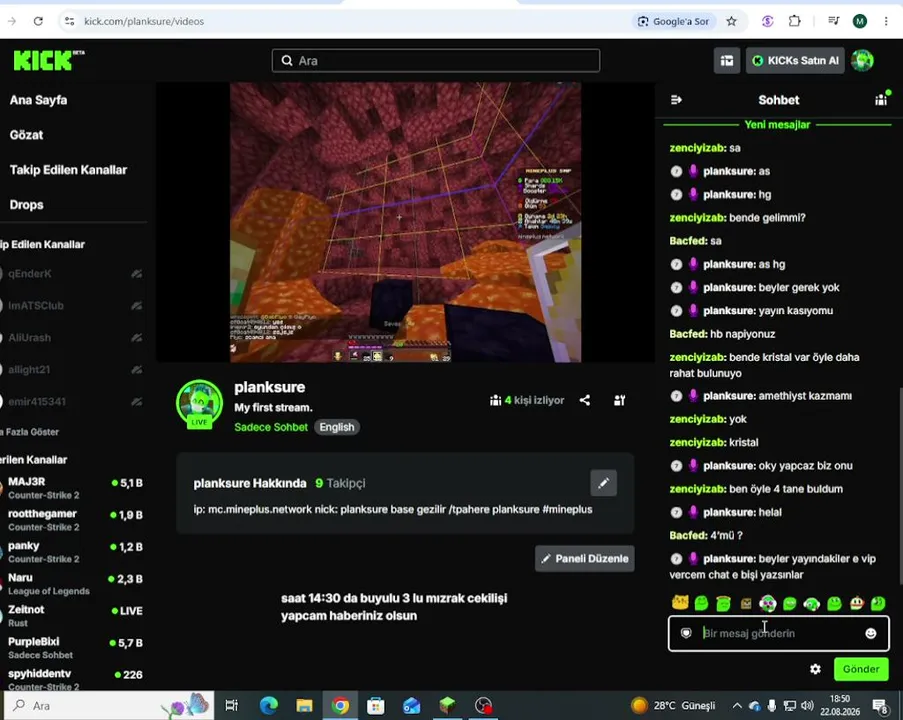Click the Gönder send button
Viewport: 903px width, 720px height.
click(x=861, y=669)
